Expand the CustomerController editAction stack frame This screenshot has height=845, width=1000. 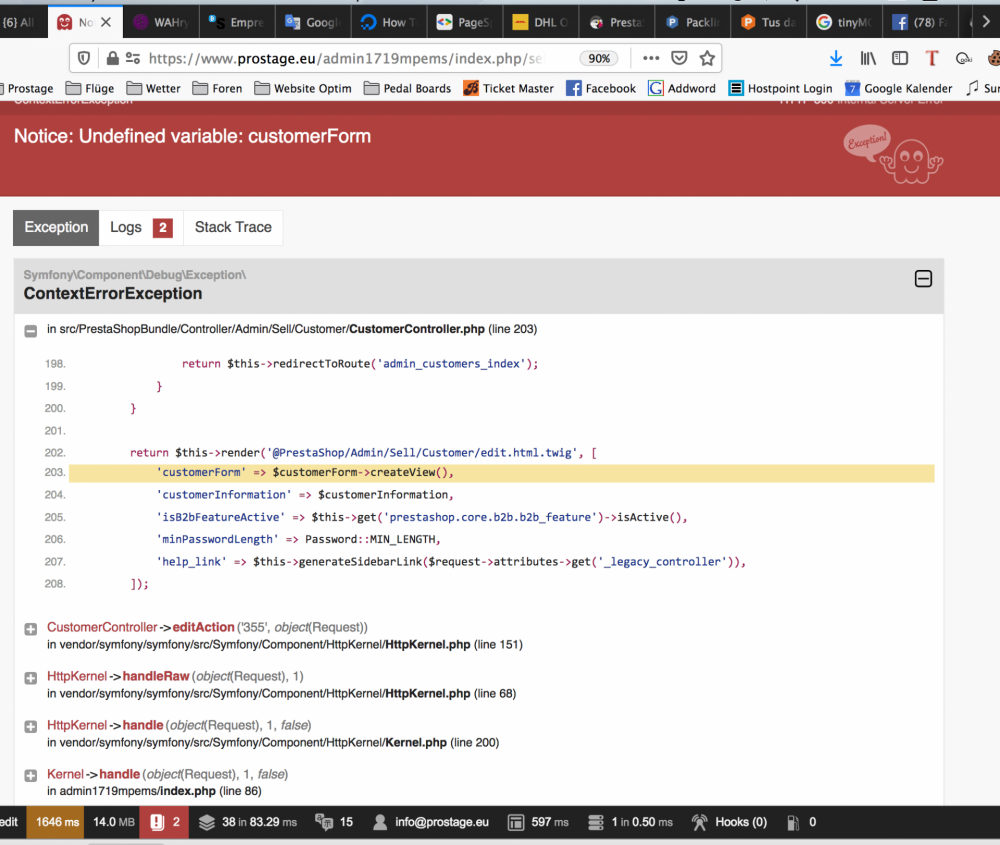point(30,629)
